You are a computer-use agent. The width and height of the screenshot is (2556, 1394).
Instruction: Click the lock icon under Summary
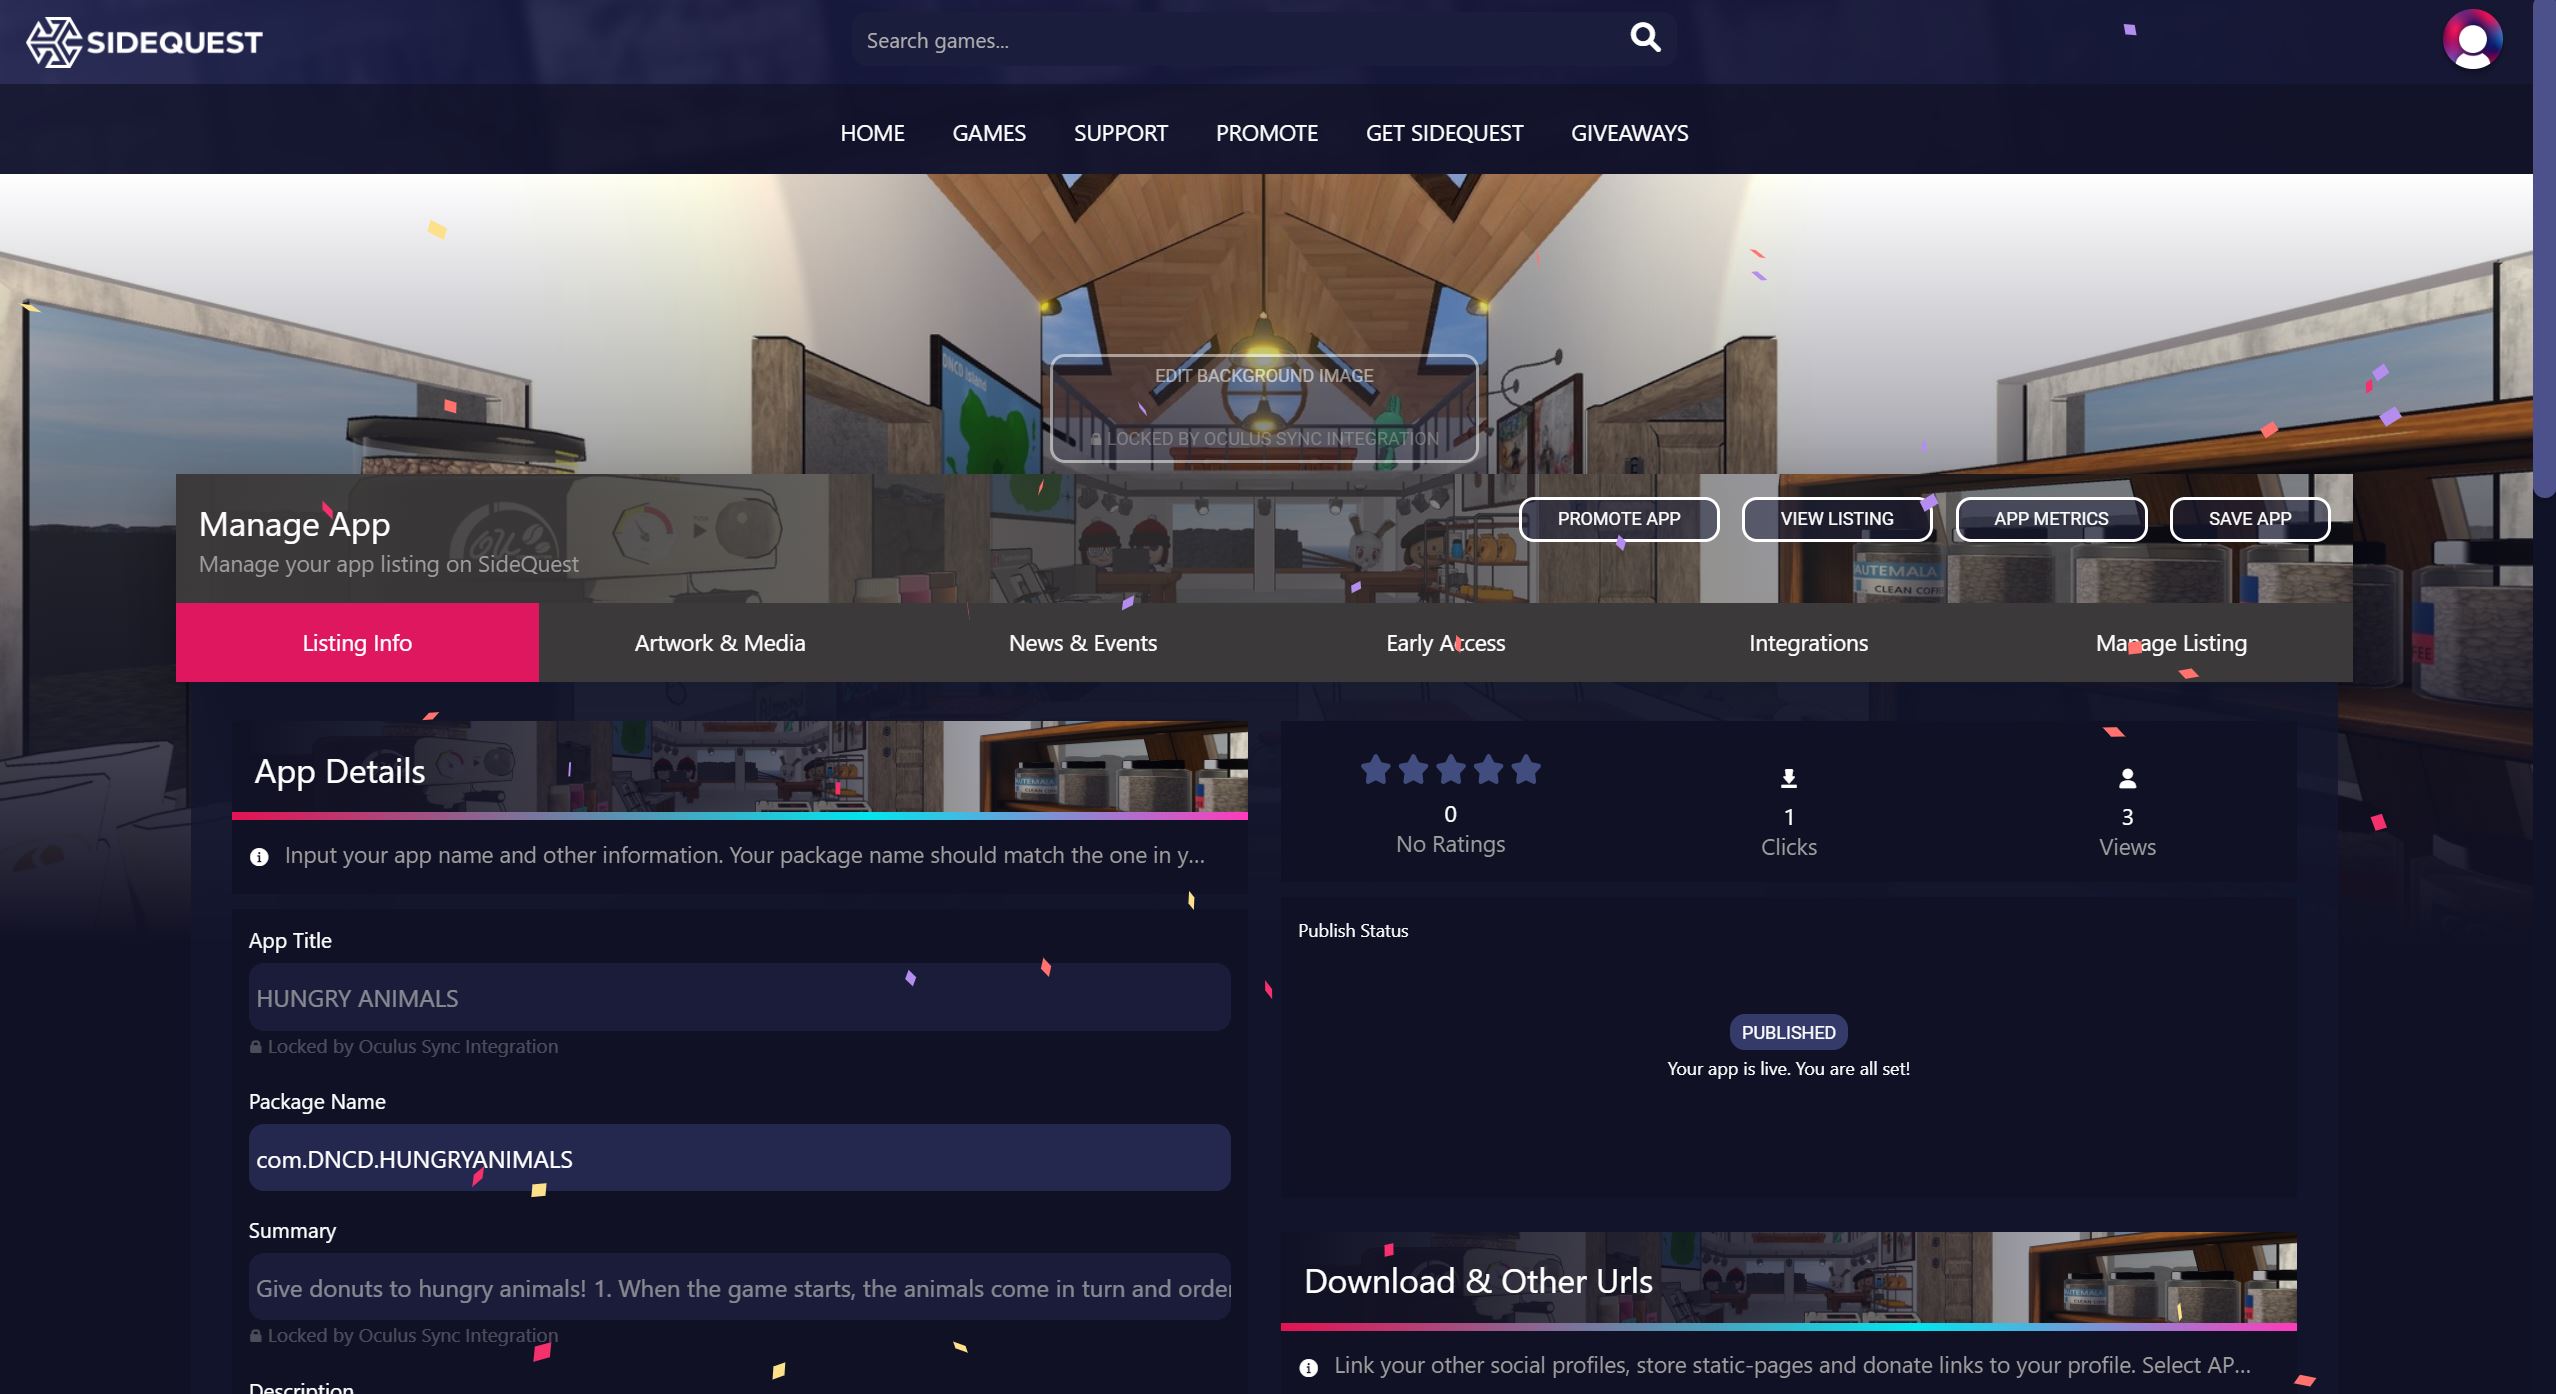tap(256, 1336)
